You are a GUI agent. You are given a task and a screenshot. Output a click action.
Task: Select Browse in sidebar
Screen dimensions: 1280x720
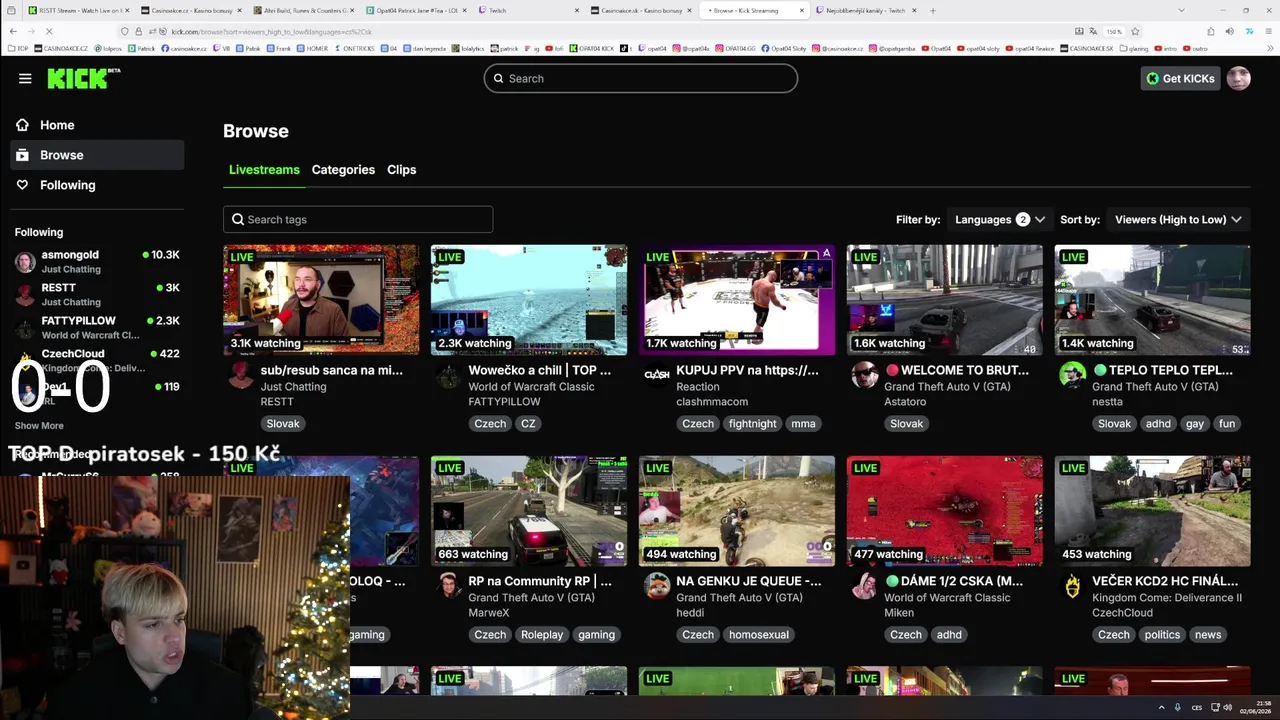[x=97, y=155]
